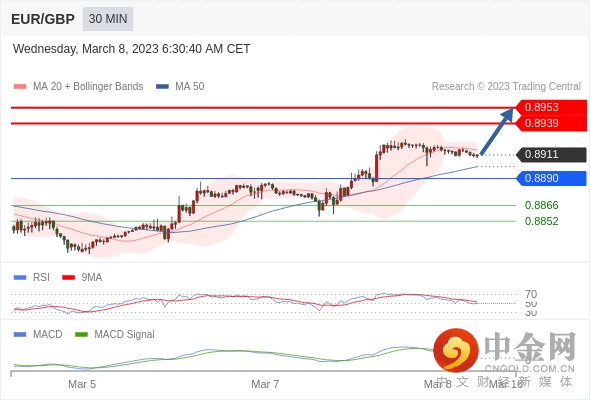Viewport: 590px width, 400px height.
Task: Click the blue 0.8890 pivot price tag
Action: point(551,178)
